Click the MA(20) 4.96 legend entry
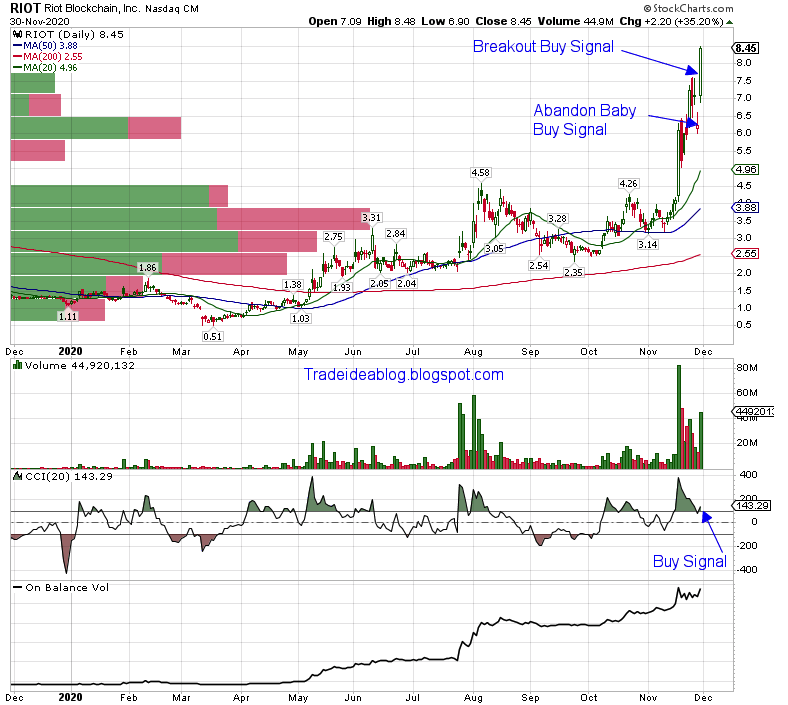The height and width of the screenshot is (705, 788). point(45,68)
